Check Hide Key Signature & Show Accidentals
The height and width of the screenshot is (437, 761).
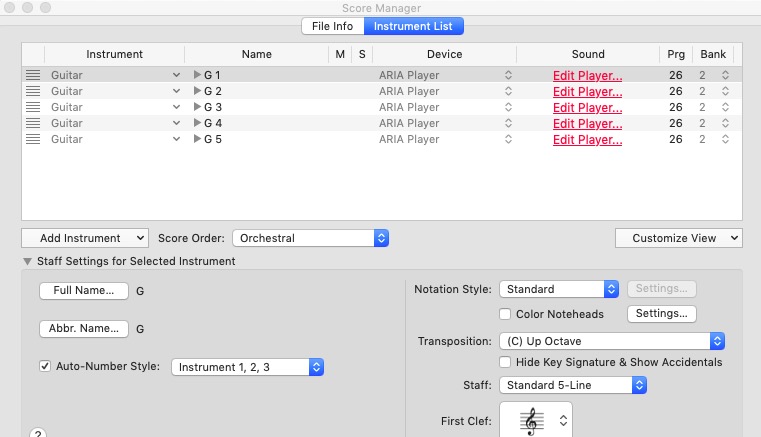506,362
